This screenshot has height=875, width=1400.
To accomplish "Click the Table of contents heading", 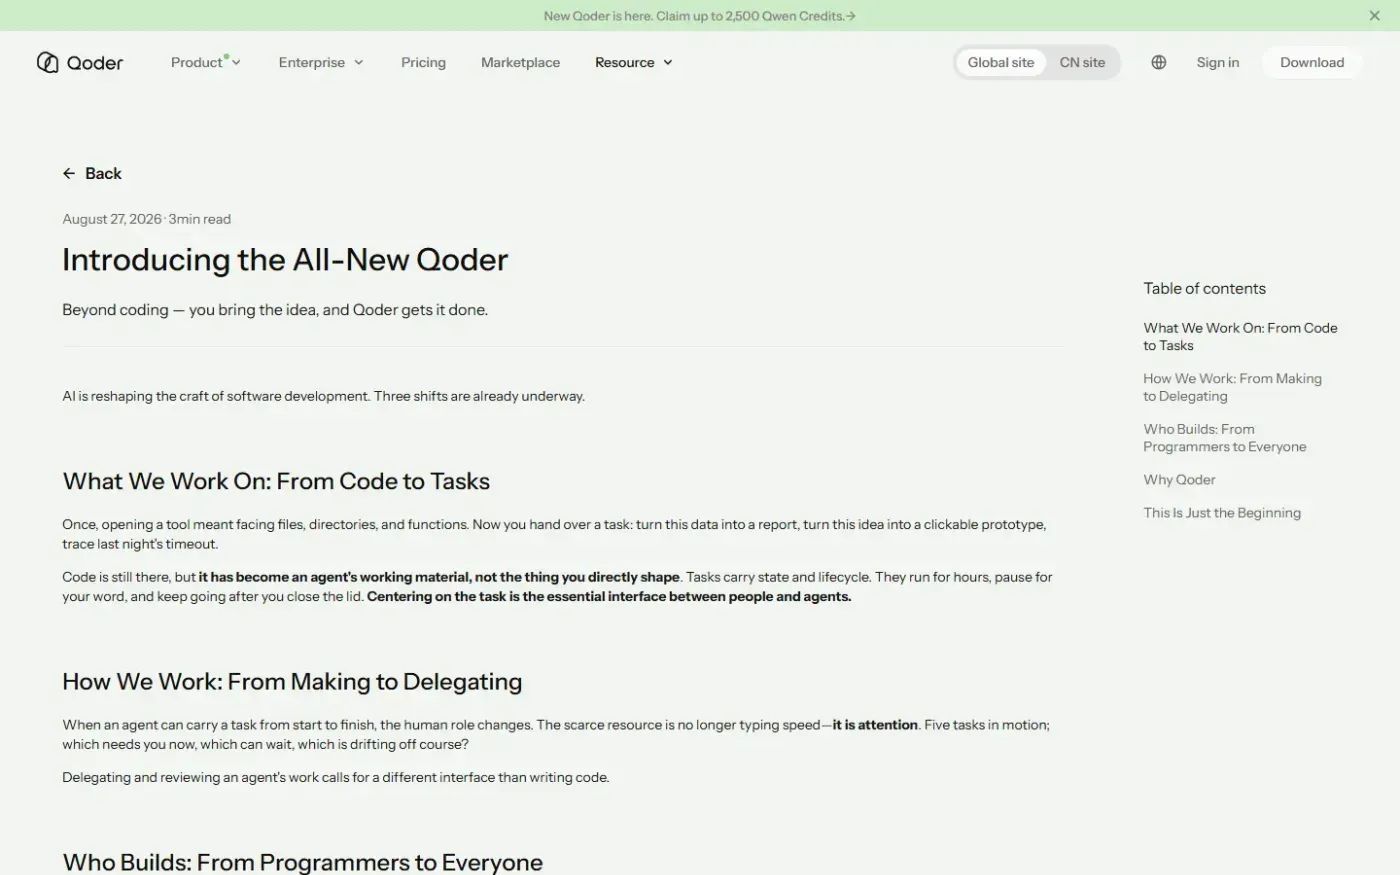I will tap(1204, 289).
